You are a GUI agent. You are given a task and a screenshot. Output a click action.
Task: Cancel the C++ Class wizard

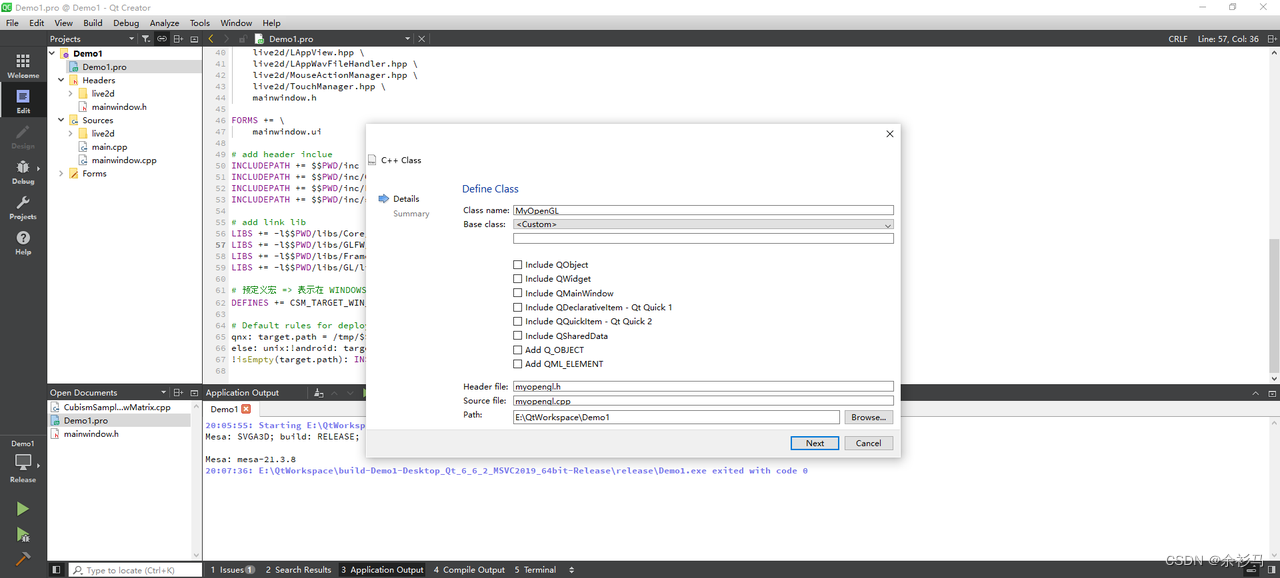point(868,443)
